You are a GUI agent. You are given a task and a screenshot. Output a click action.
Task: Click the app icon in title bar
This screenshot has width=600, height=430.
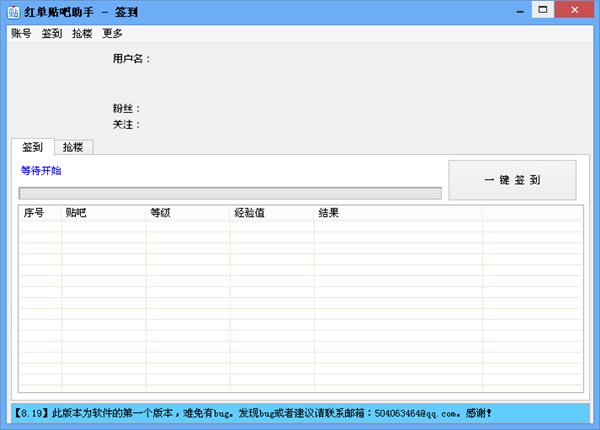[14, 12]
